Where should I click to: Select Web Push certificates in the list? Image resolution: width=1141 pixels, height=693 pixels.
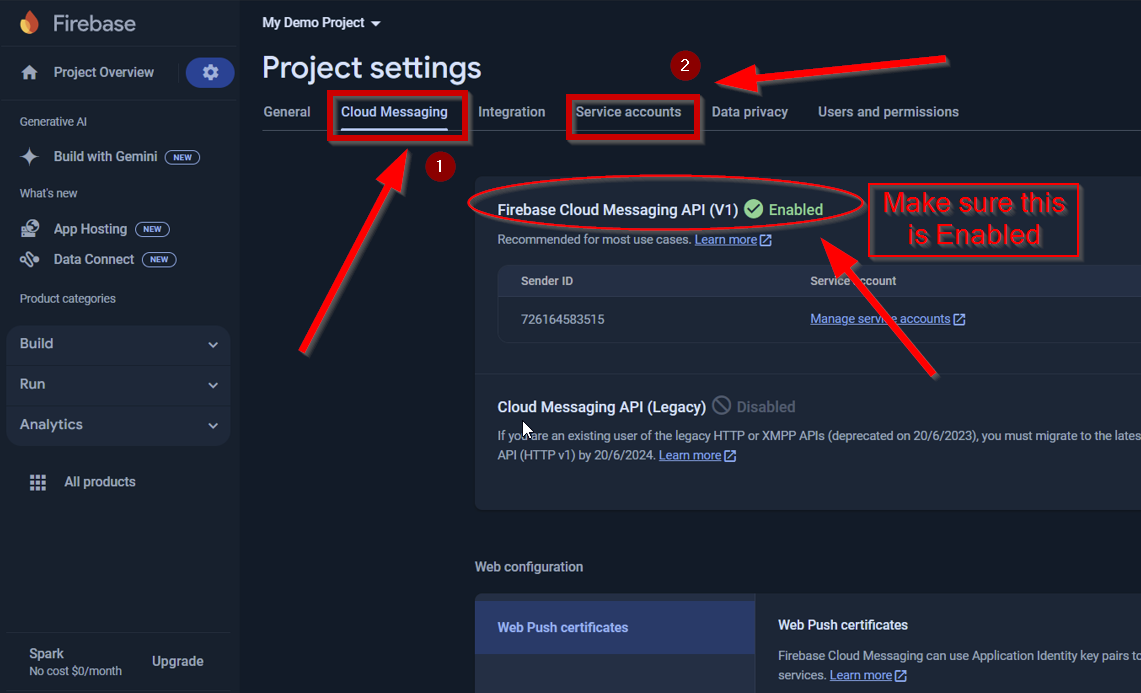coord(563,628)
